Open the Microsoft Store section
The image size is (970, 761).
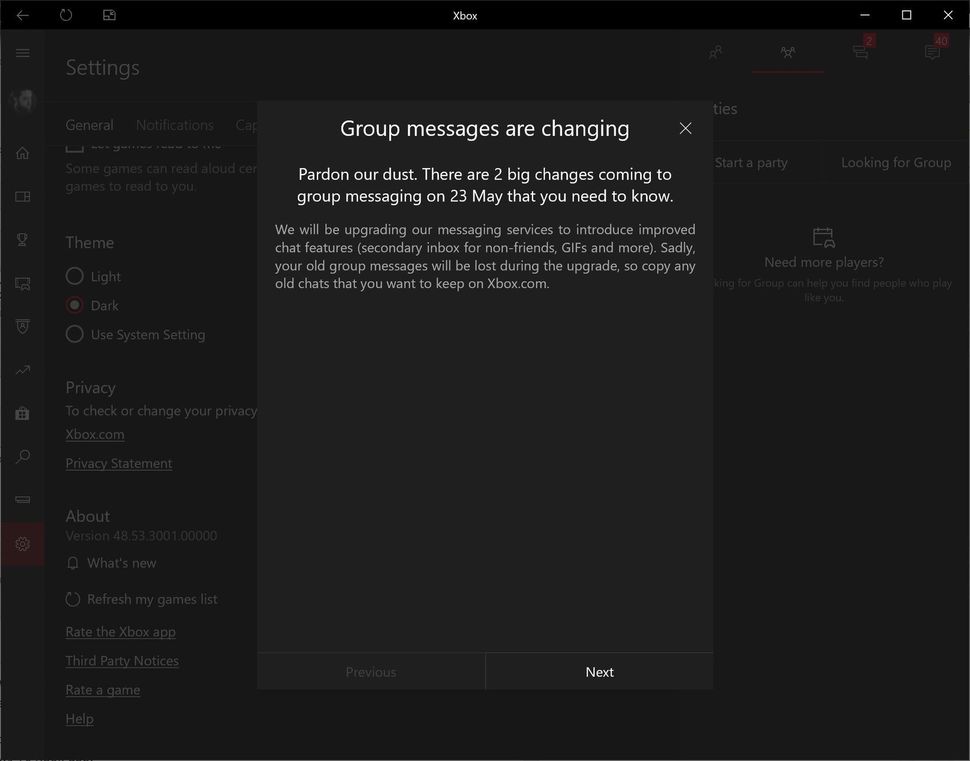(22, 413)
